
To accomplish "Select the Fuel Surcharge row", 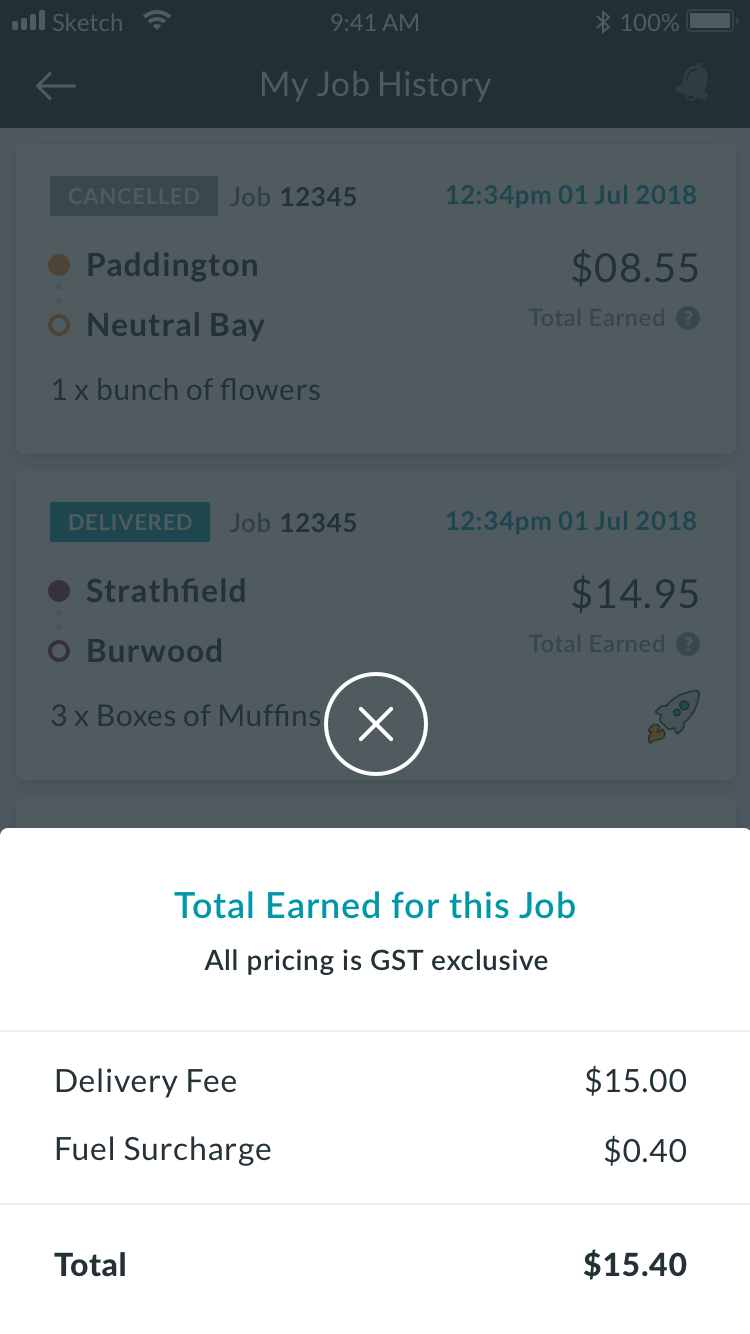I will pyautogui.click(x=375, y=1150).
